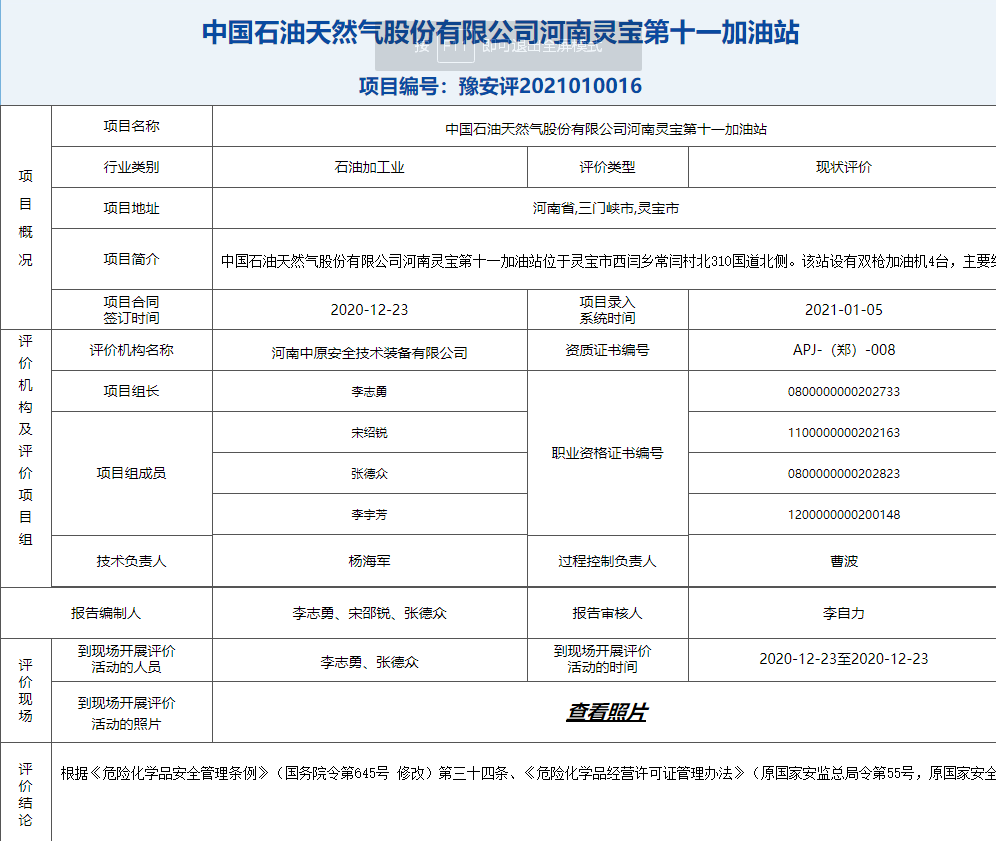Click the 项目合同签订时间 label
This screenshot has width=996, height=841.
tap(131, 310)
